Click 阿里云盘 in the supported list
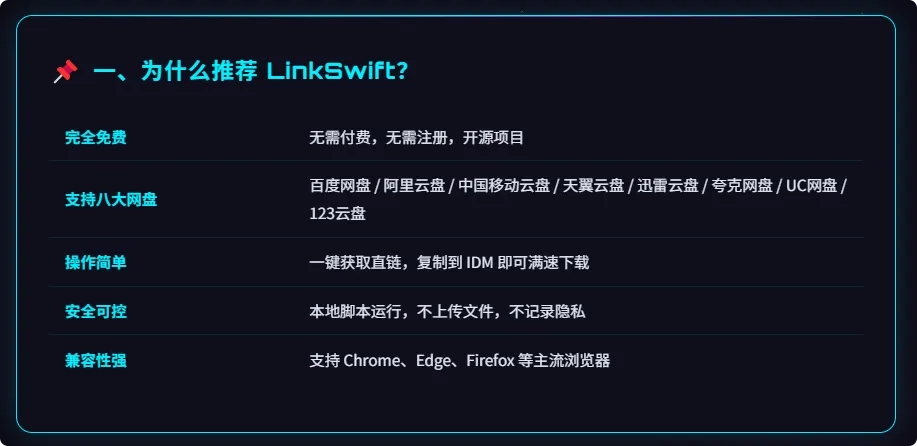This screenshot has width=917, height=446. [x=415, y=186]
